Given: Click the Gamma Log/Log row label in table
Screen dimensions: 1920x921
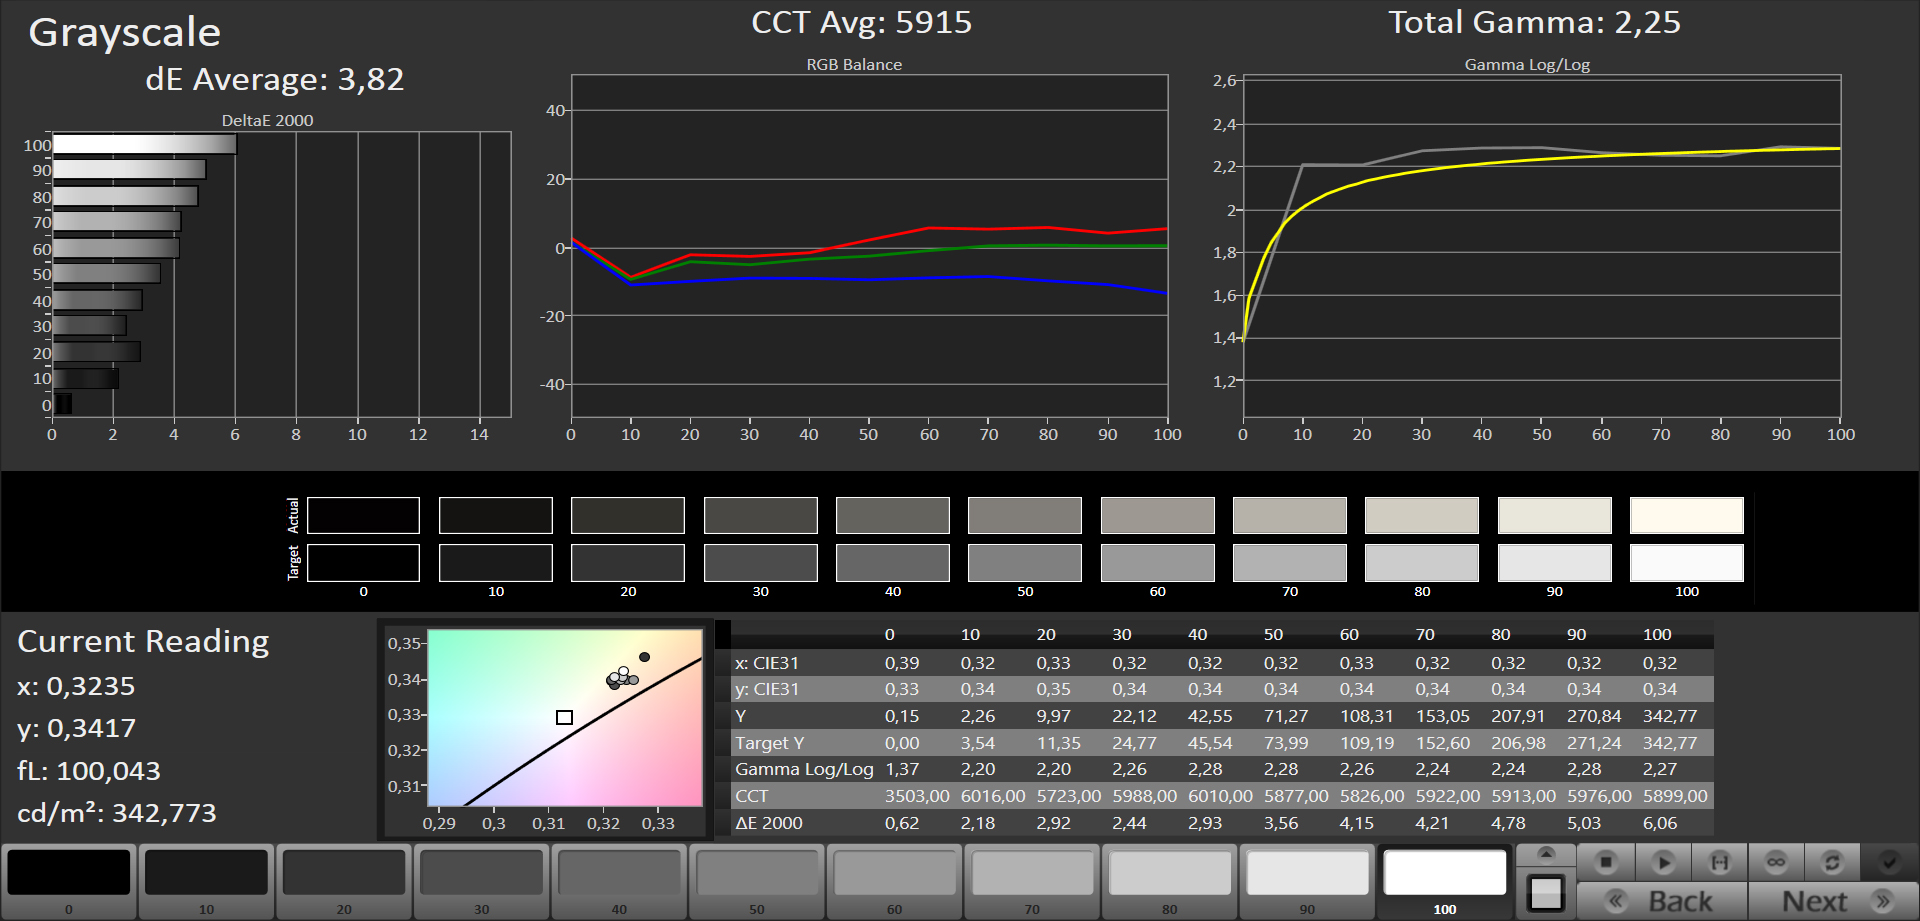Looking at the screenshot, I should tap(804, 769).
